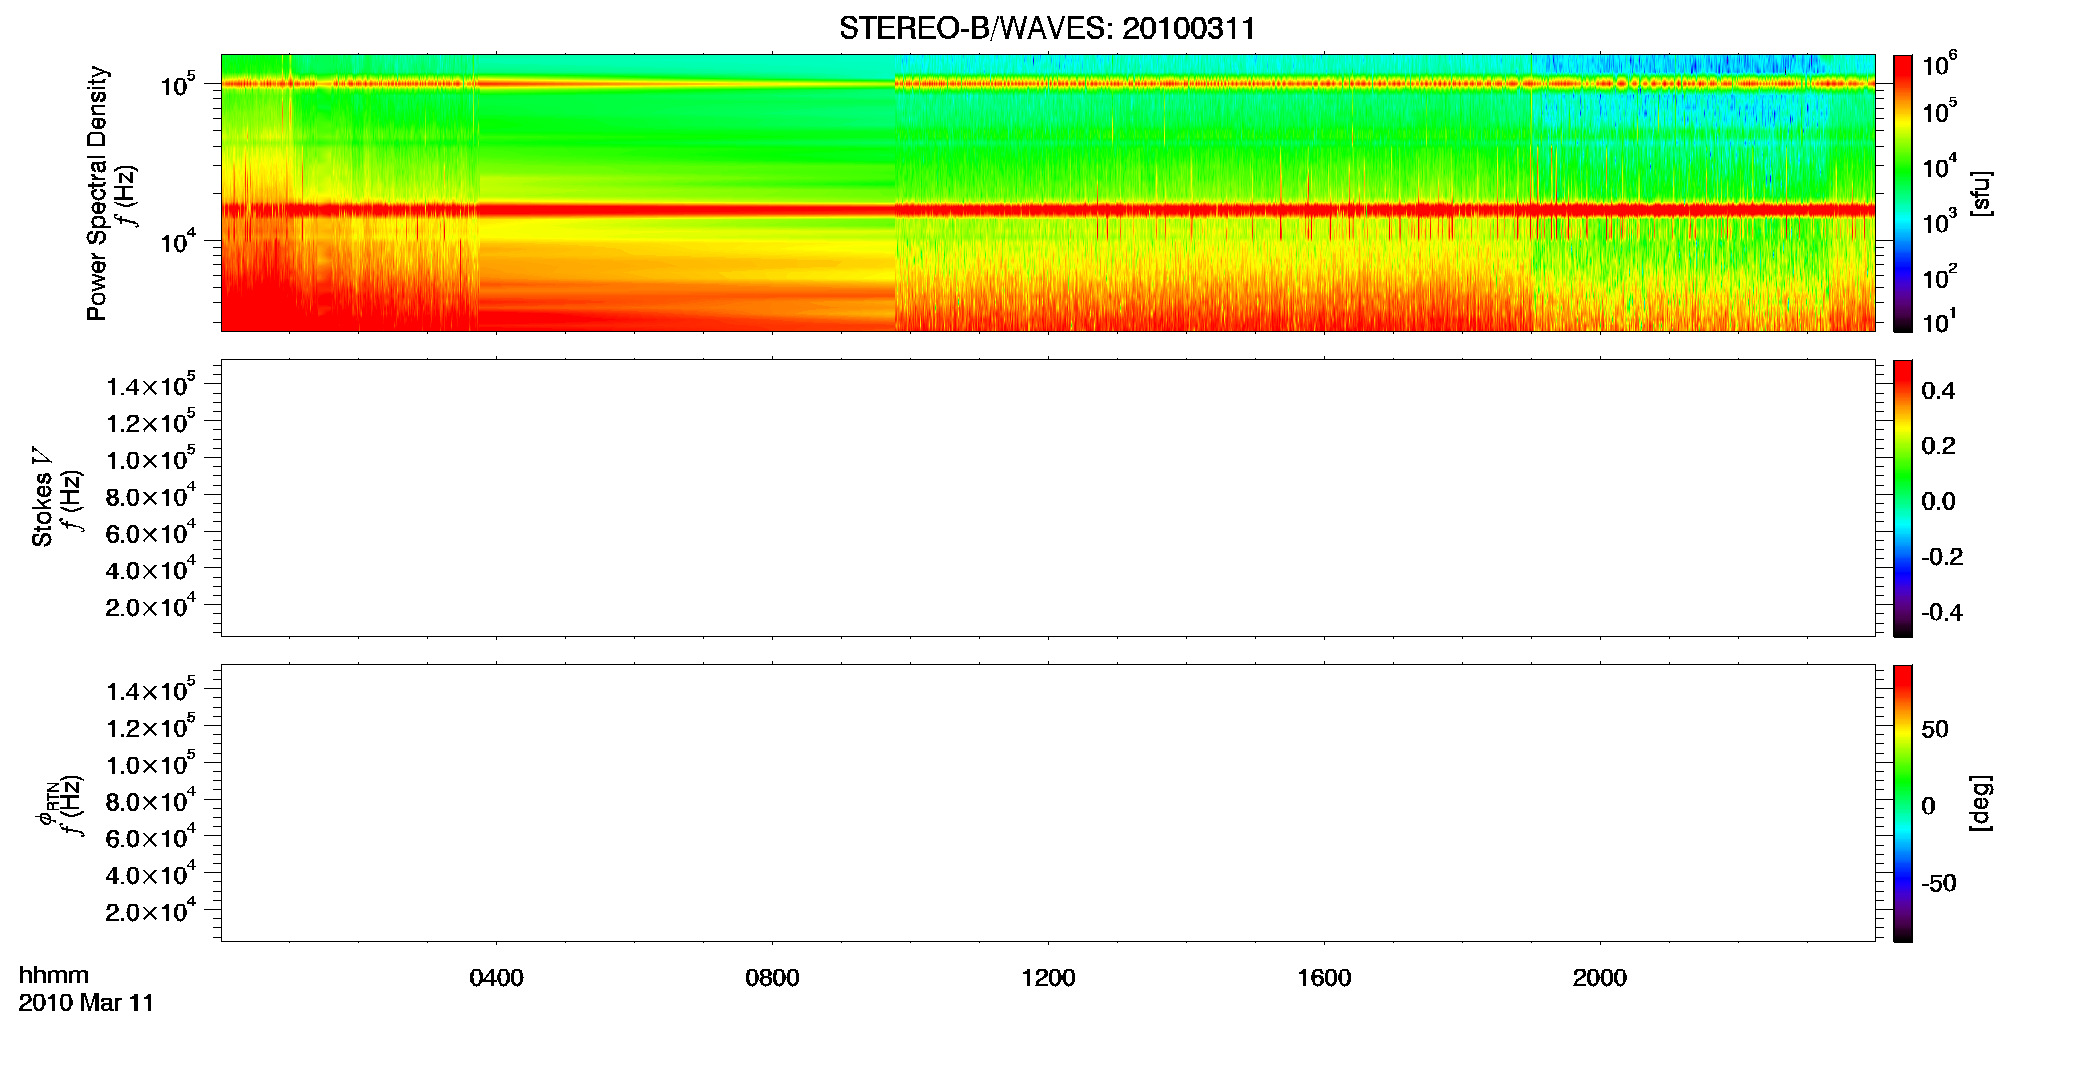Click the 6.0×10^4 tick in Stokes V panel
The image size is (2096, 1080).
tap(151, 532)
